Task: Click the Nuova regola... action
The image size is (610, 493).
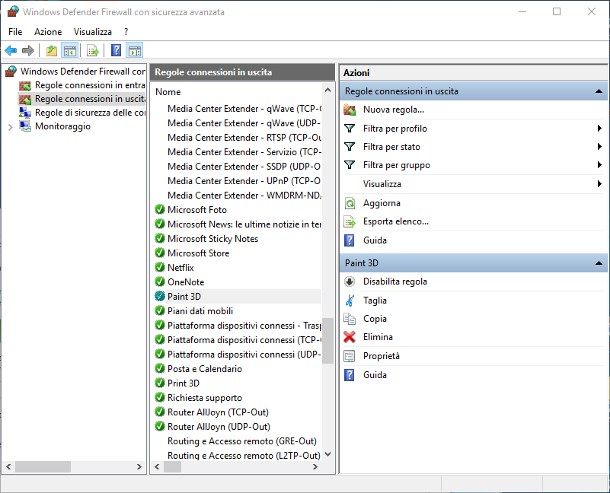Action: pos(394,110)
